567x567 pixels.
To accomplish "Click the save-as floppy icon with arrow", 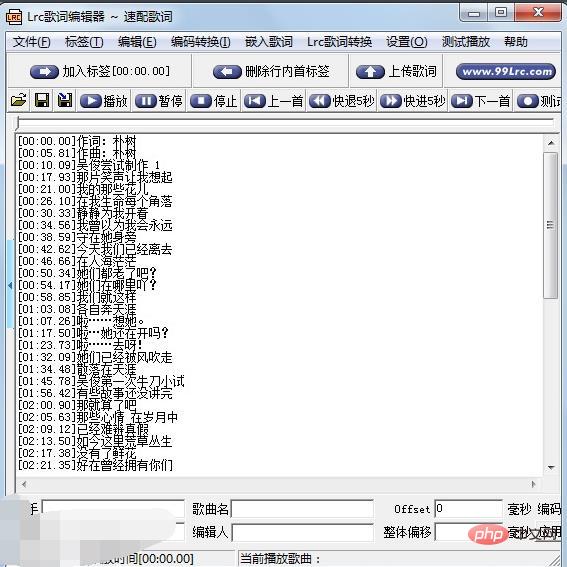I will pyautogui.click(x=65, y=101).
